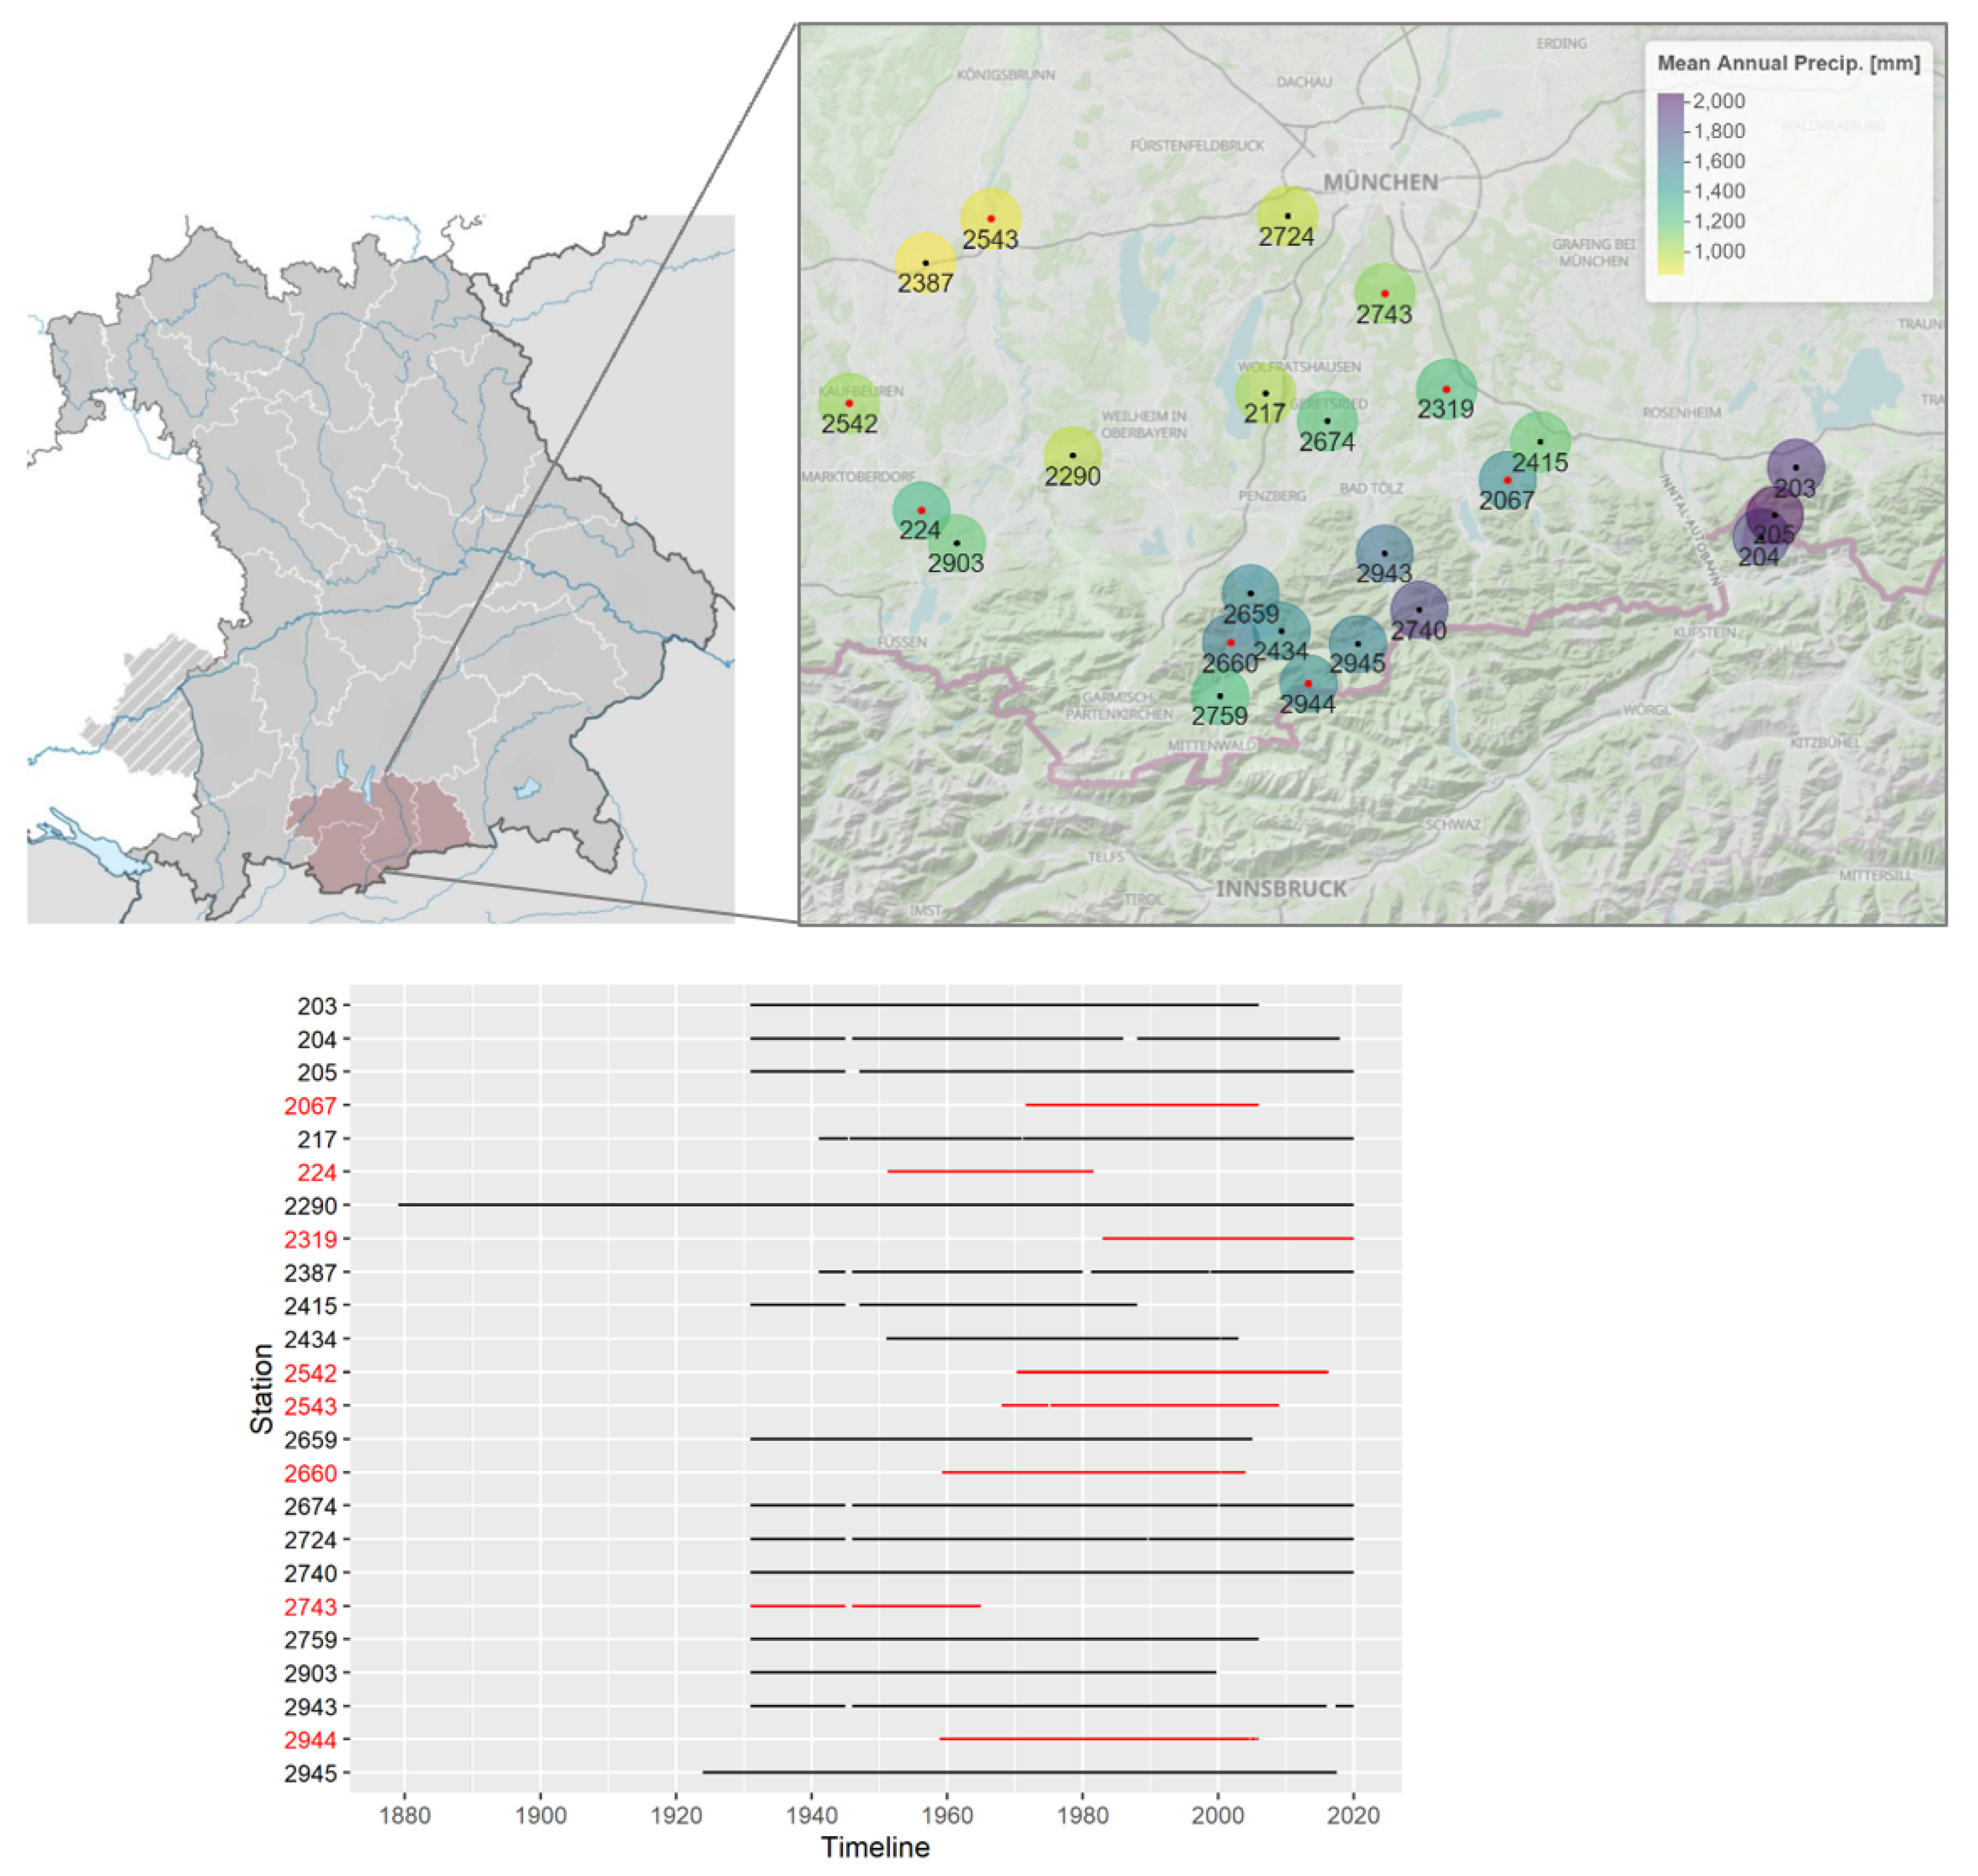
Task: Click station 203 dark purple marker
Action: (x=1795, y=467)
